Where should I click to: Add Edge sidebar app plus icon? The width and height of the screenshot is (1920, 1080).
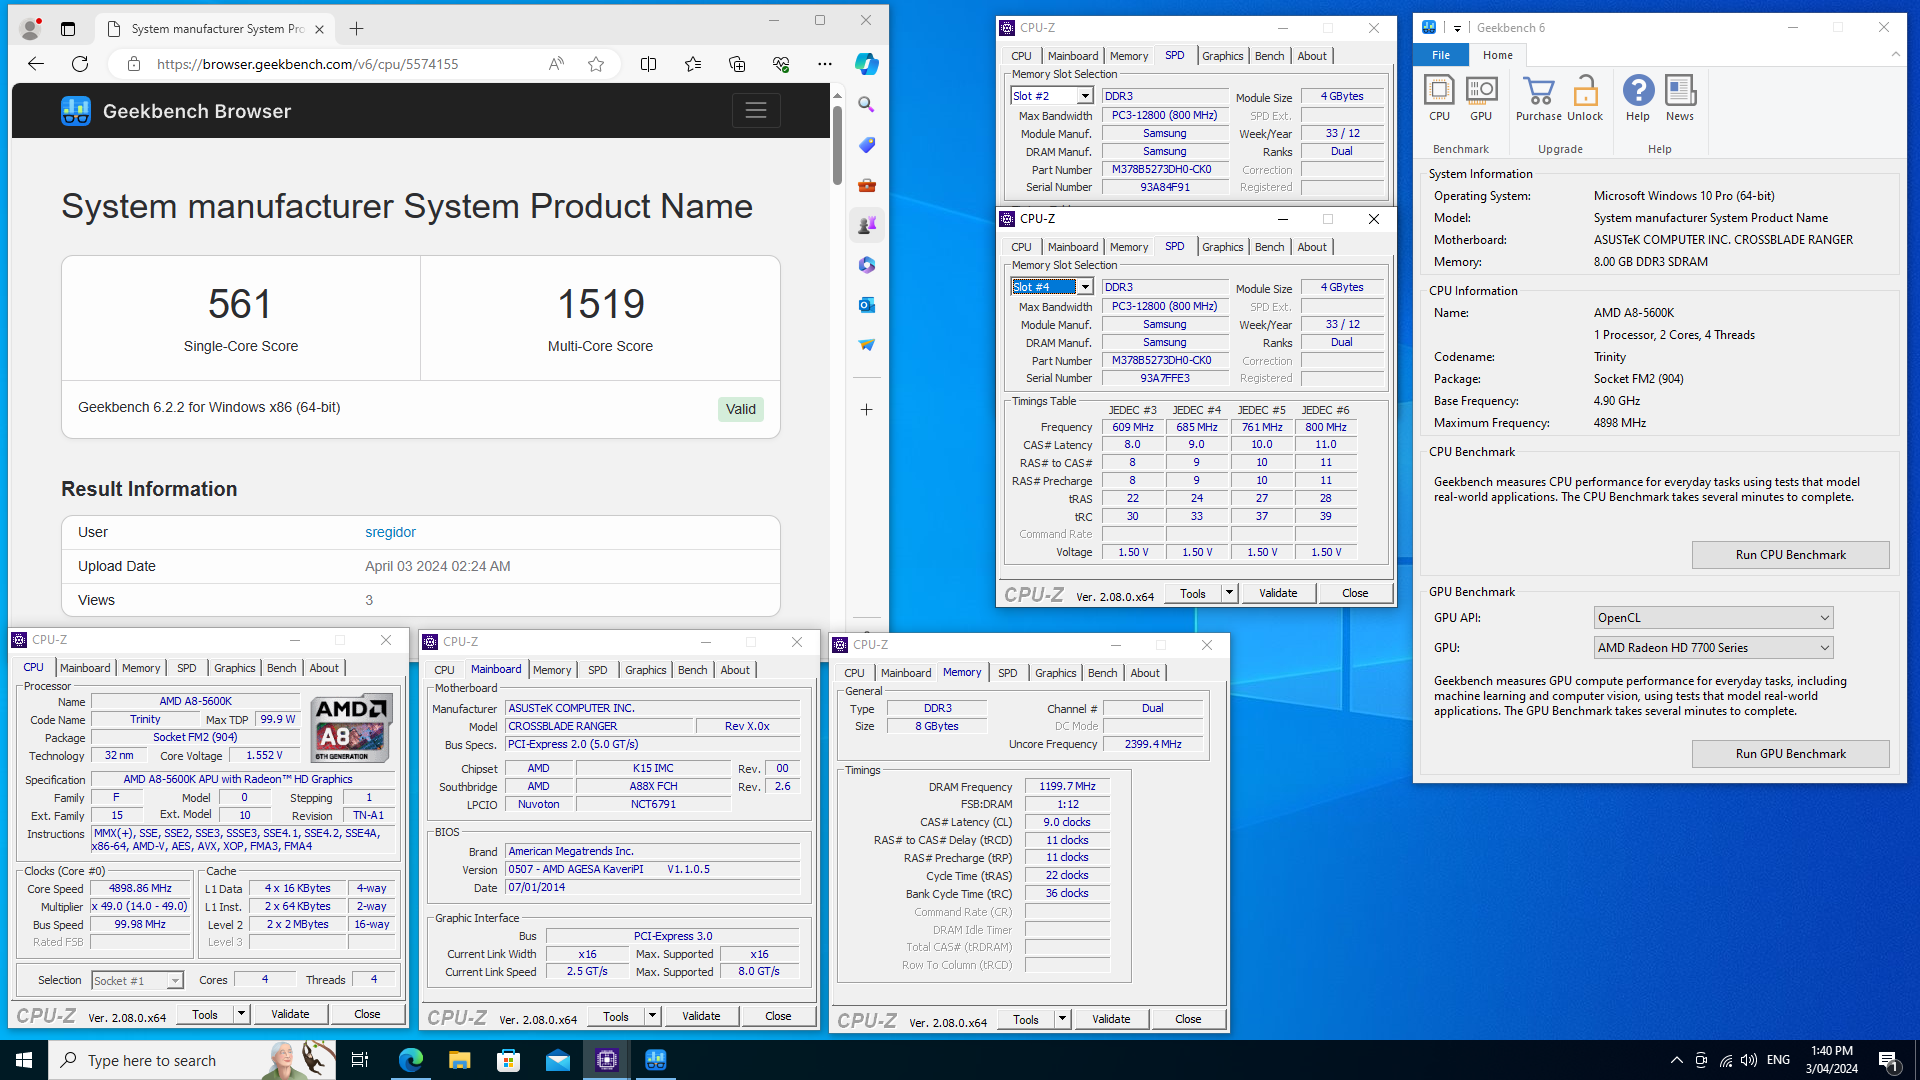pyautogui.click(x=866, y=409)
